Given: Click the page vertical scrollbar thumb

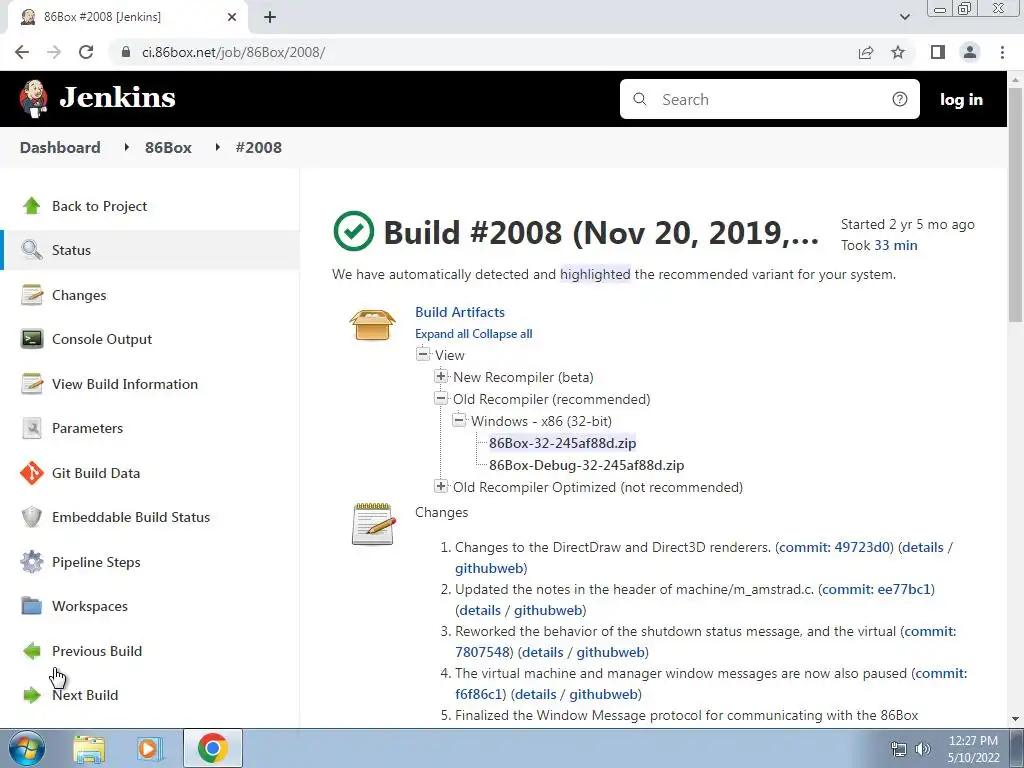Looking at the screenshot, I should click(1015, 204).
